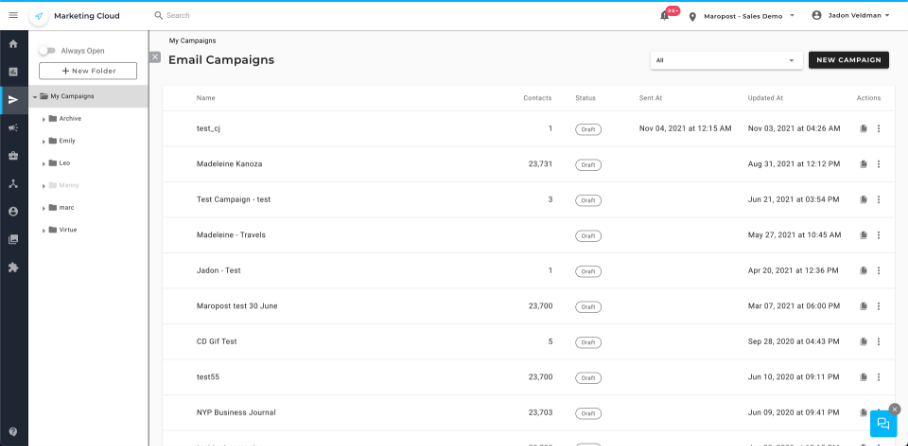Open more actions for Madeleine Kanoza
908x446 pixels.
878,164
